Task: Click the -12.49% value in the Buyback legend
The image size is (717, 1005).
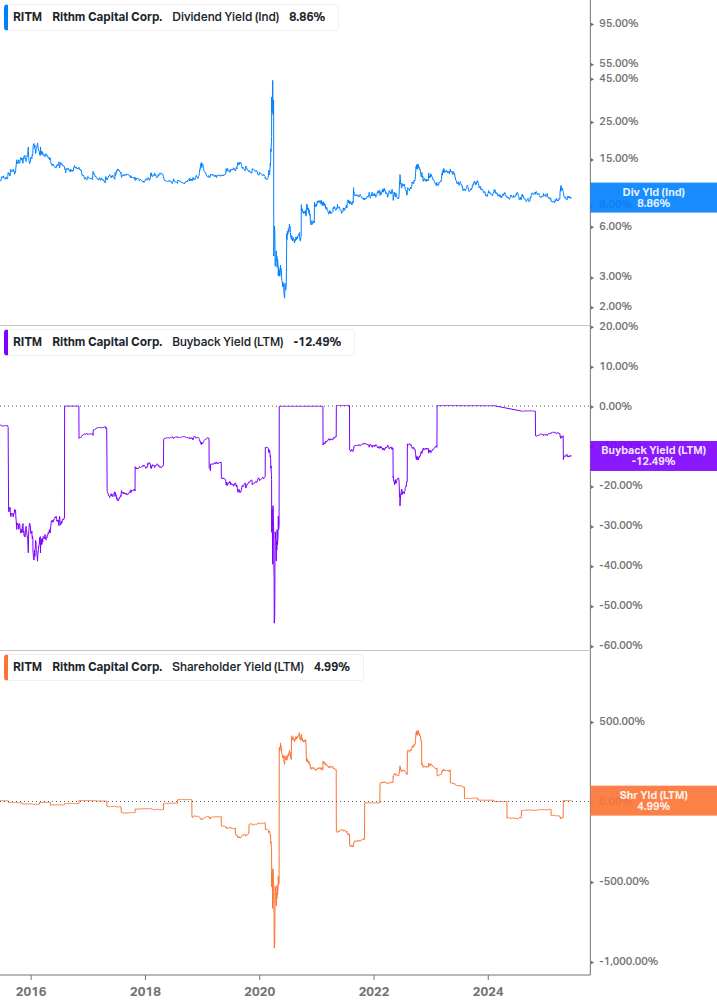Action: point(317,342)
